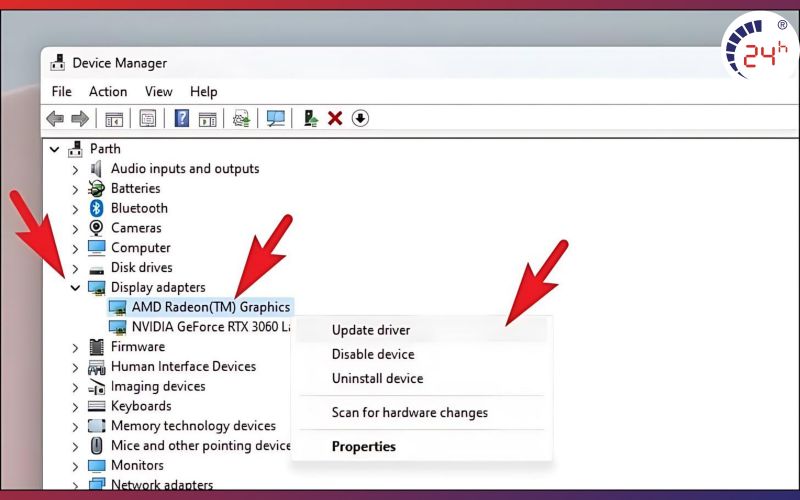This screenshot has width=800, height=500.
Task: Click the Batteries icon
Action: tap(96, 188)
